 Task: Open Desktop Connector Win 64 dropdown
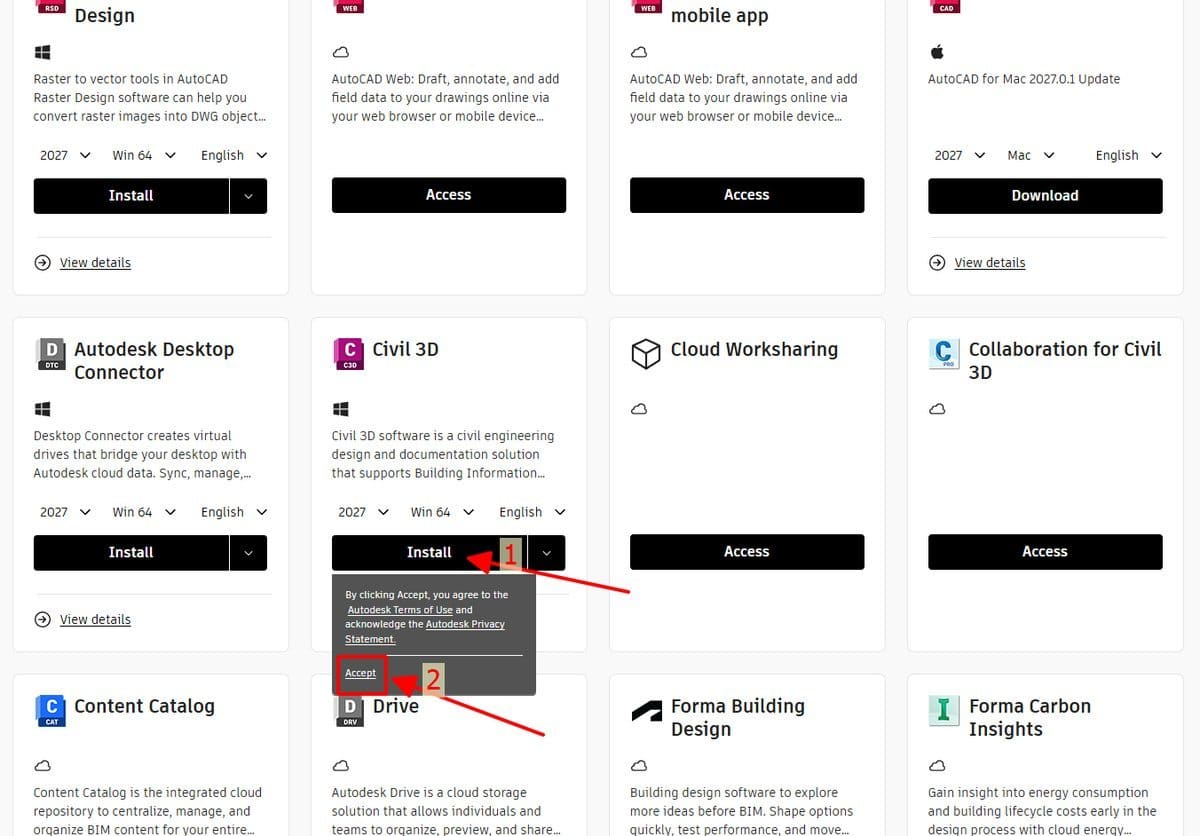pyautogui.click(x=144, y=512)
